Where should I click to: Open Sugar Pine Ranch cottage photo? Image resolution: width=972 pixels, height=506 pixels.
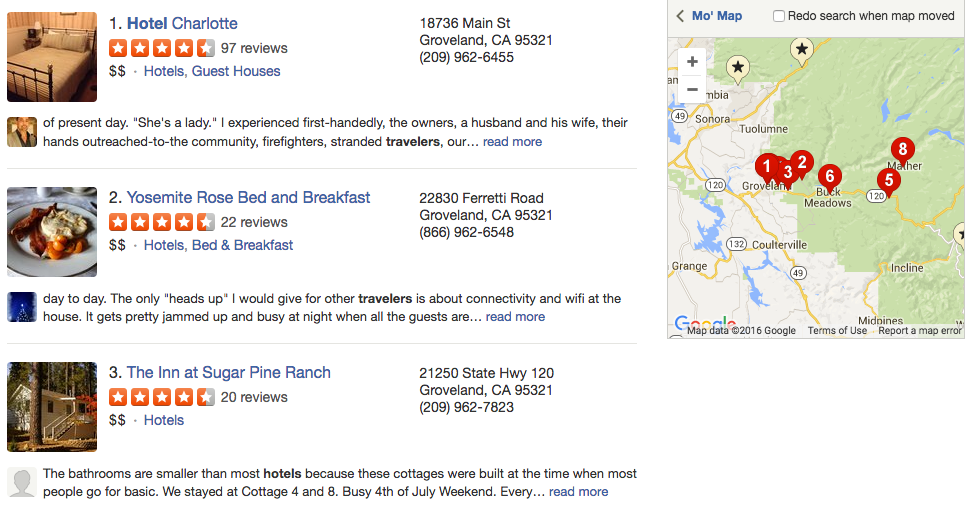click(x=52, y=407)
